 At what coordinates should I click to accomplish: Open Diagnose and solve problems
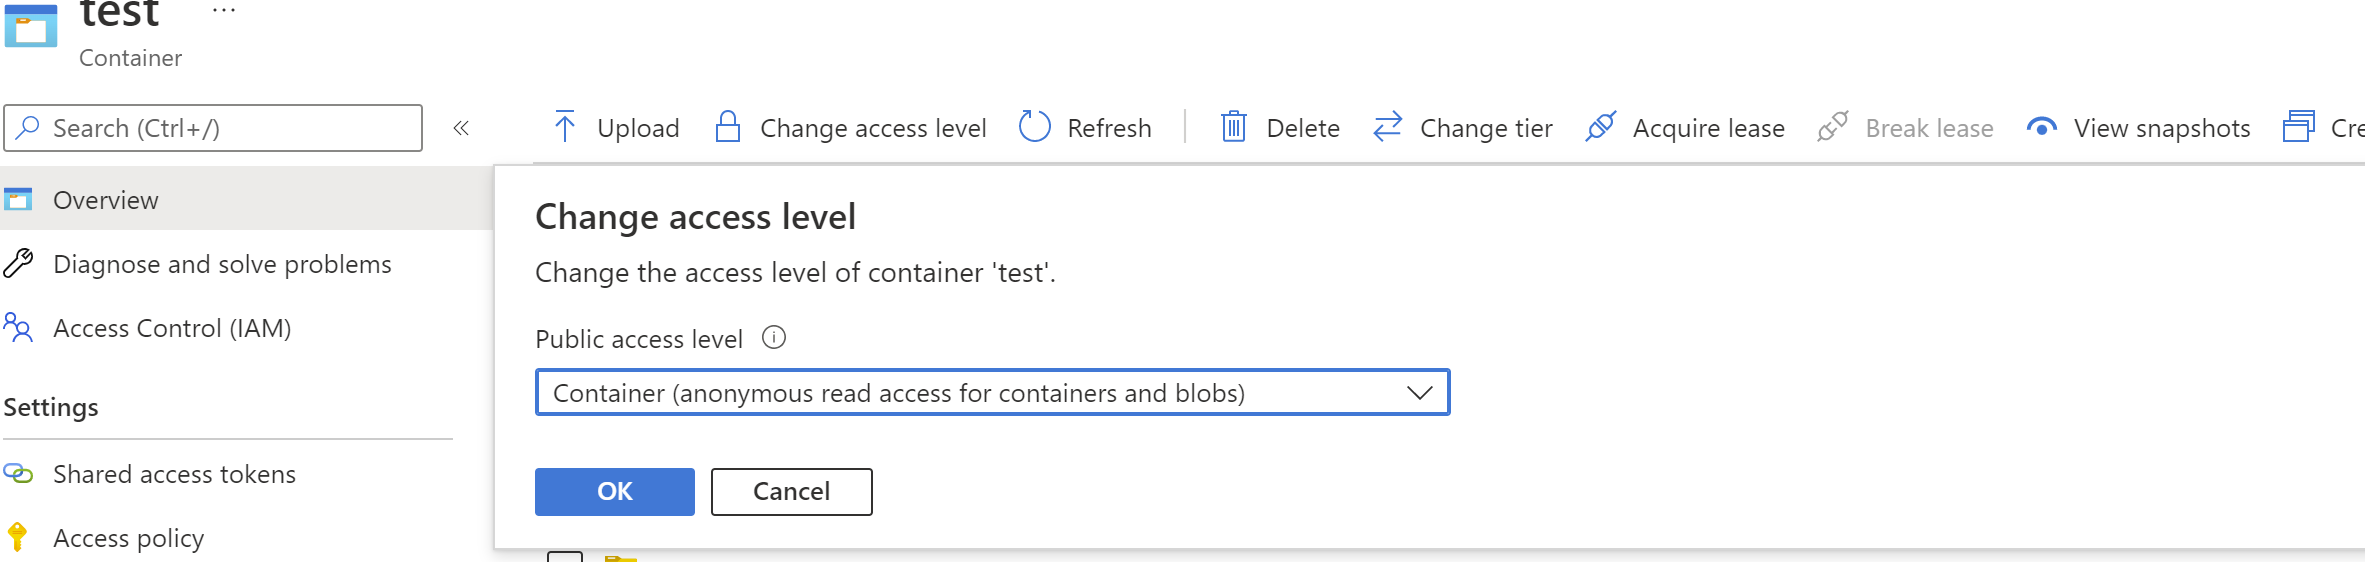[x=221, y=264]
